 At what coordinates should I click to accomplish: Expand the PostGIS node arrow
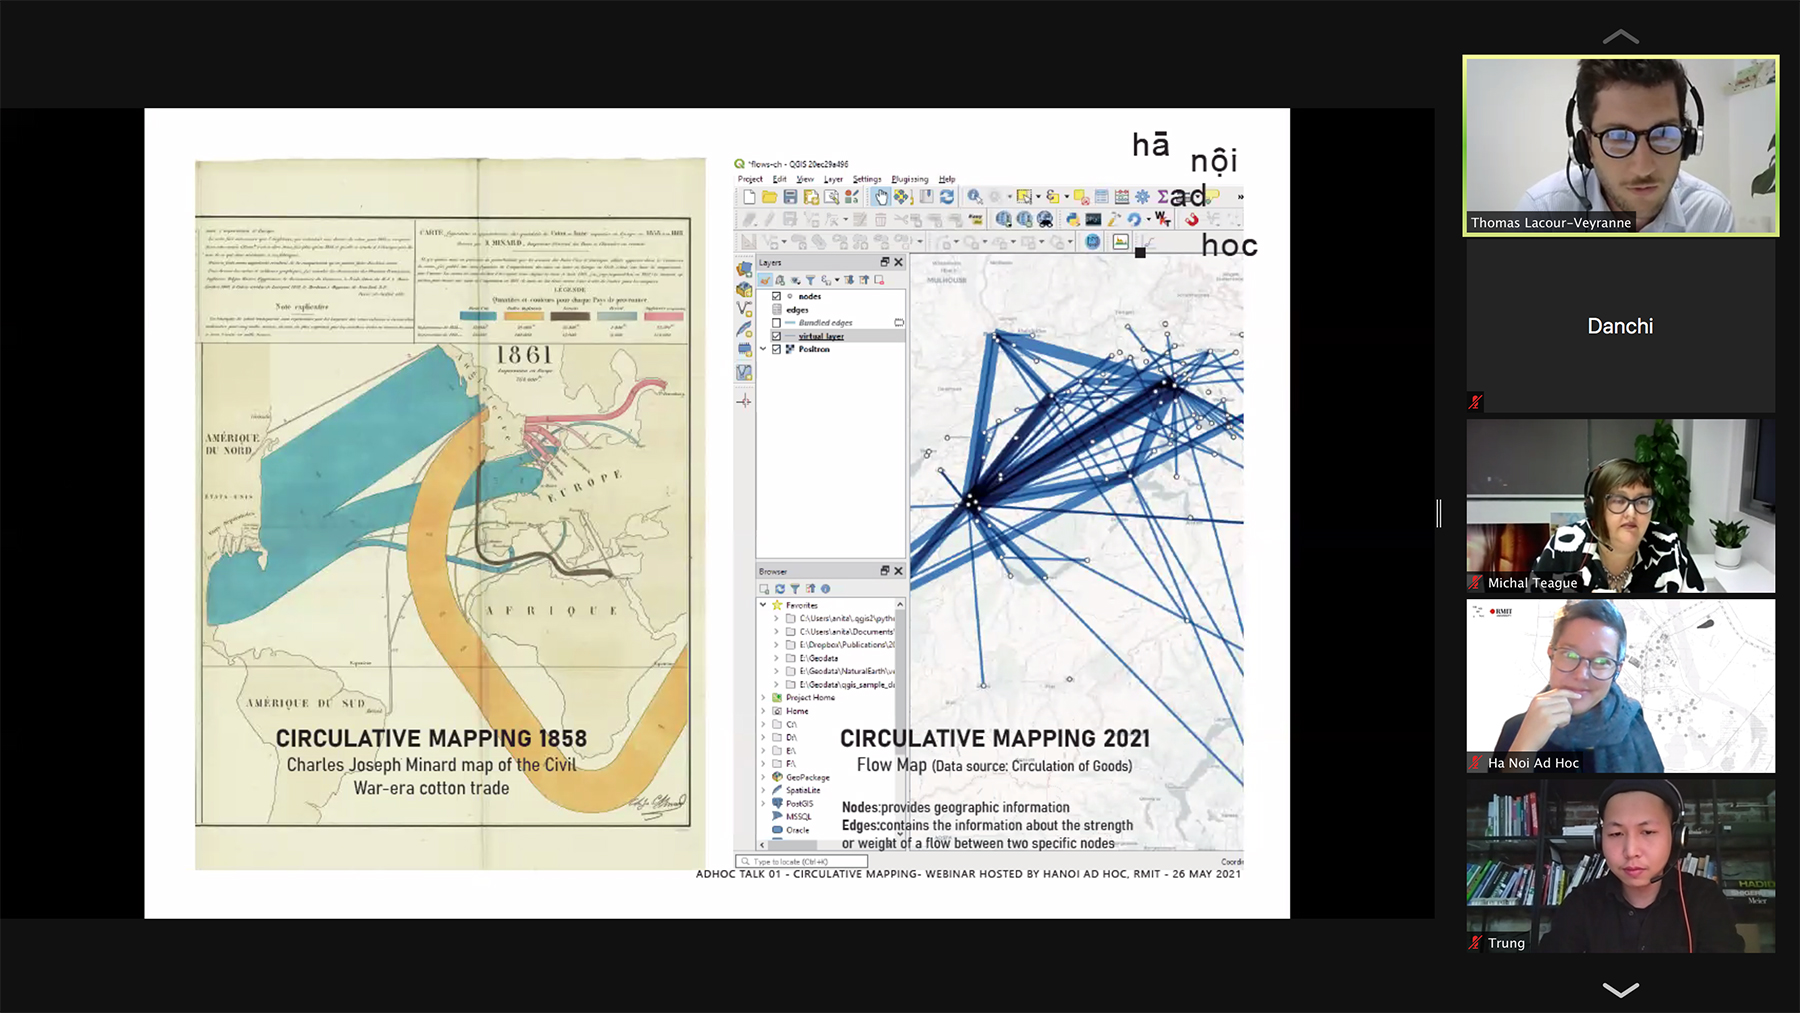coord(763,803)
